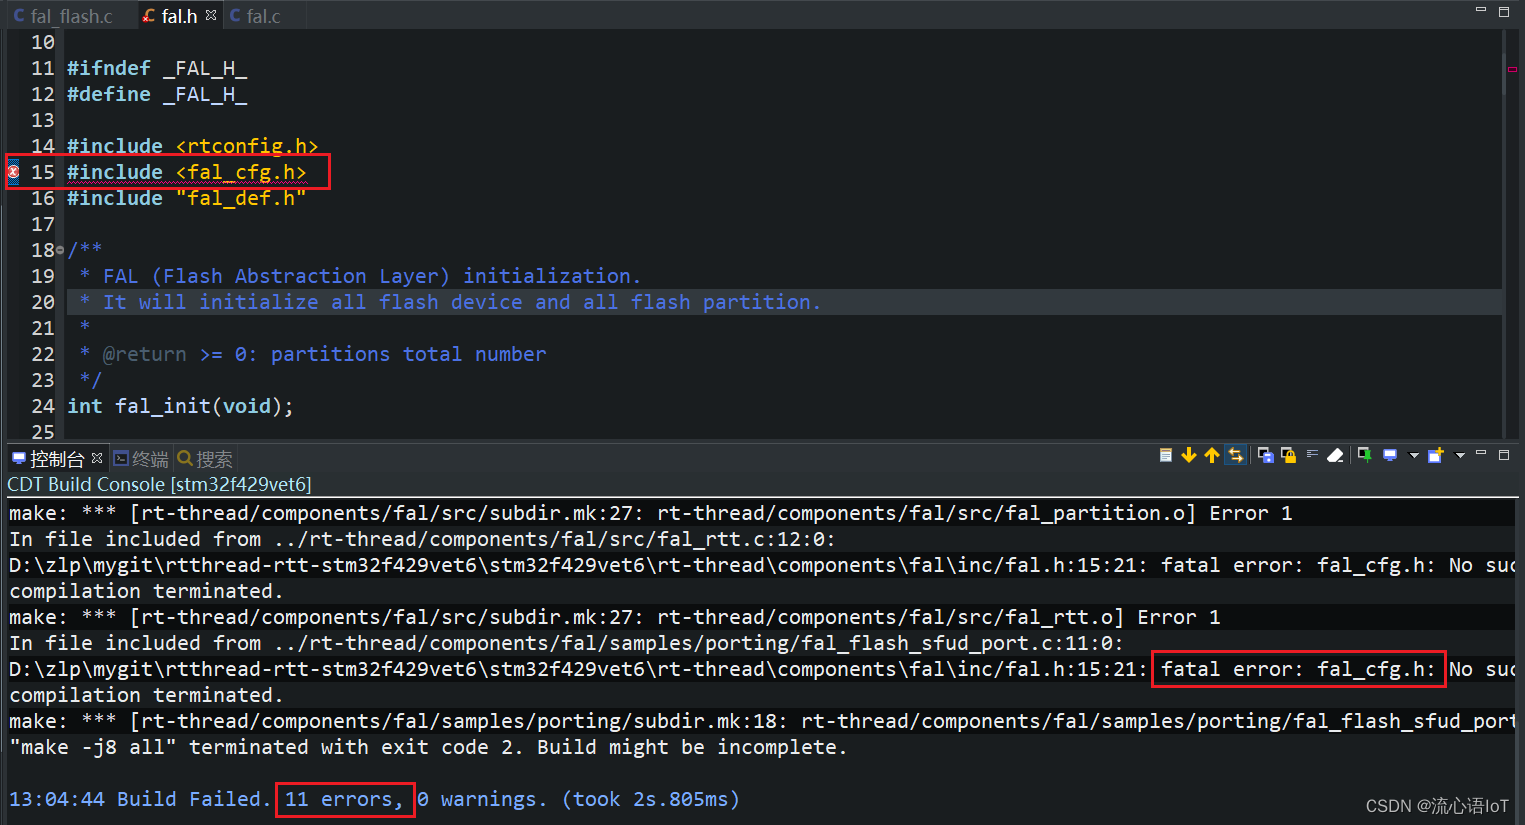Click the int fal_init(void); declaration
The width and height of the screenshot is (1525, 825).
tap(180, 406)
